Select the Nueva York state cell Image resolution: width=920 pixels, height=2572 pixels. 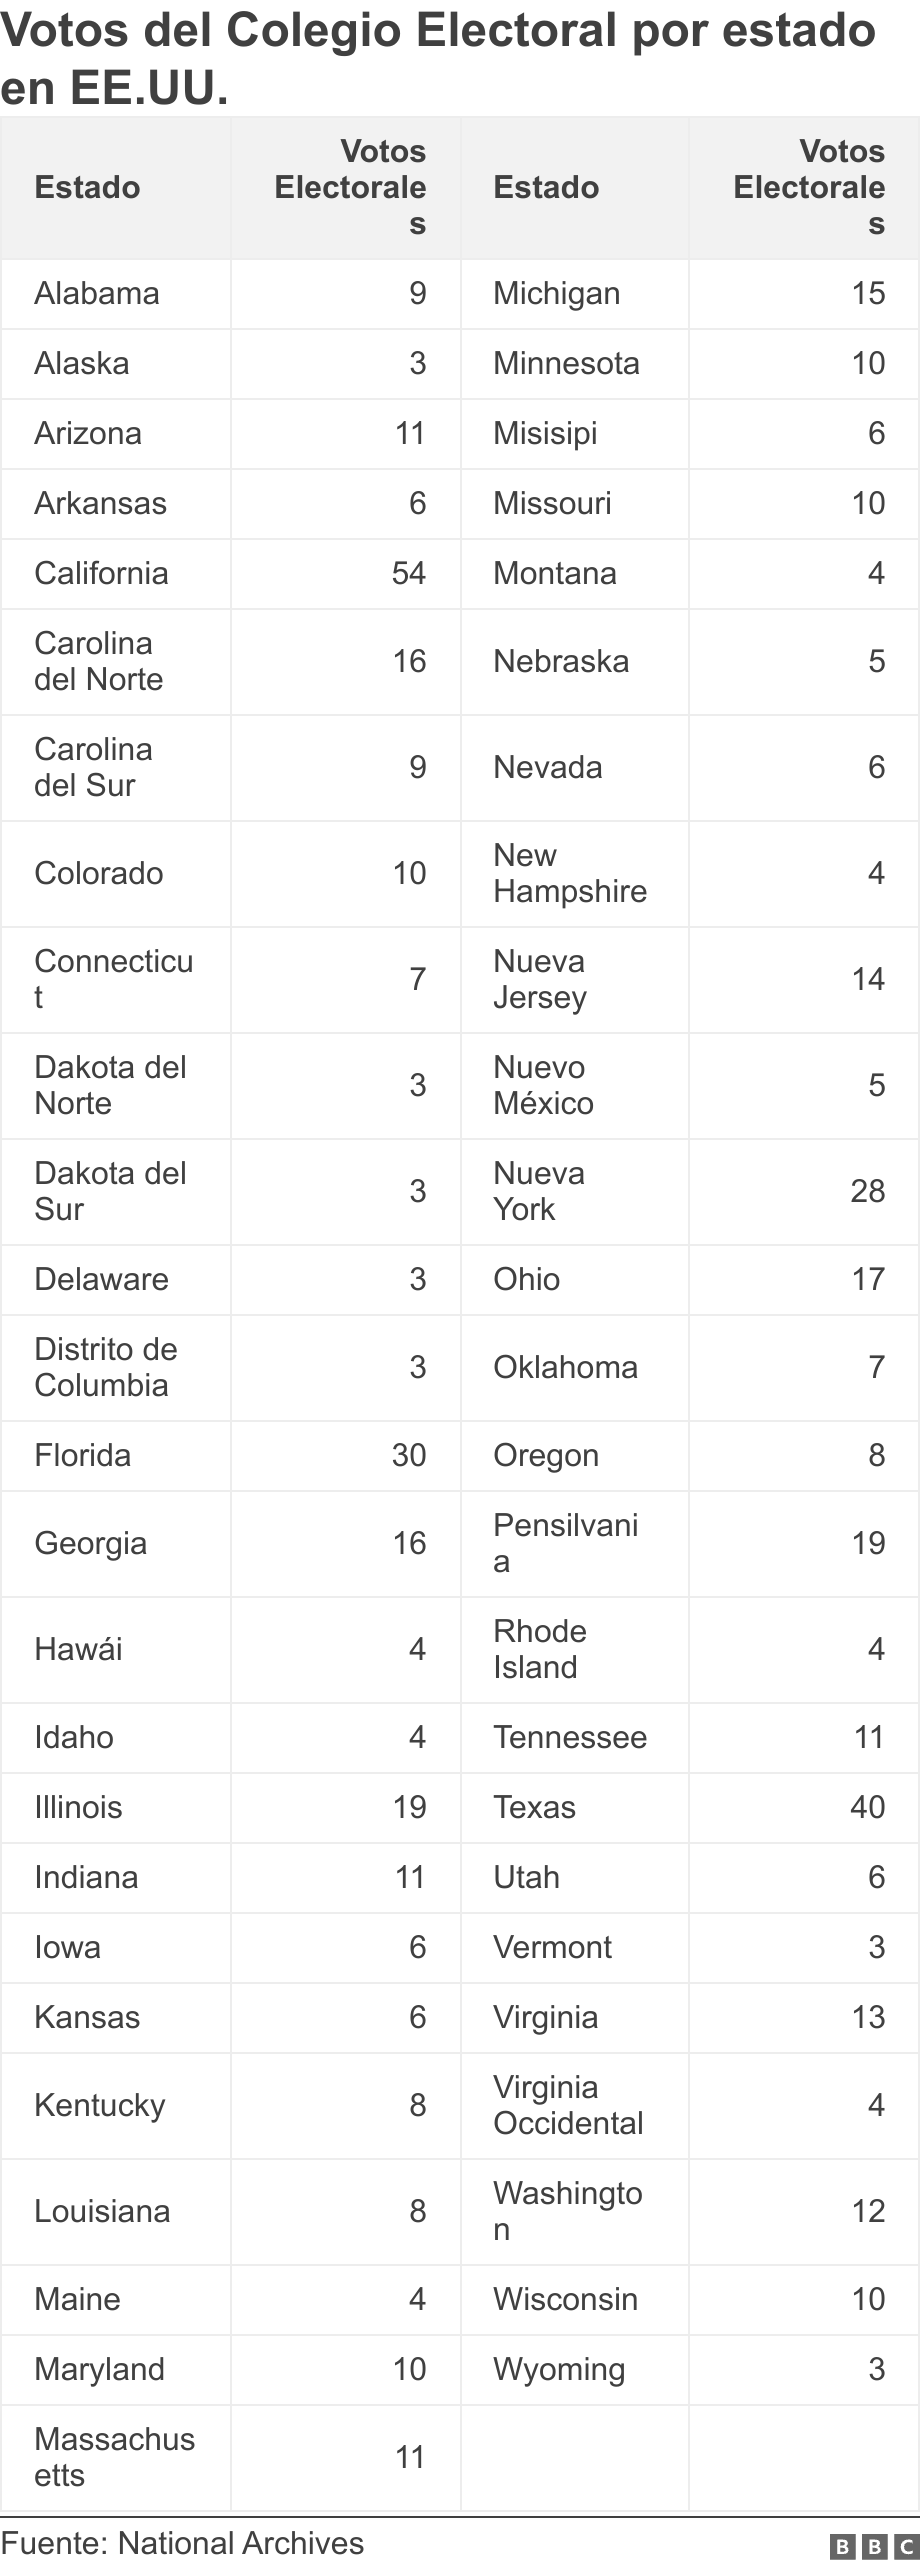click(x=538, y=1191)
